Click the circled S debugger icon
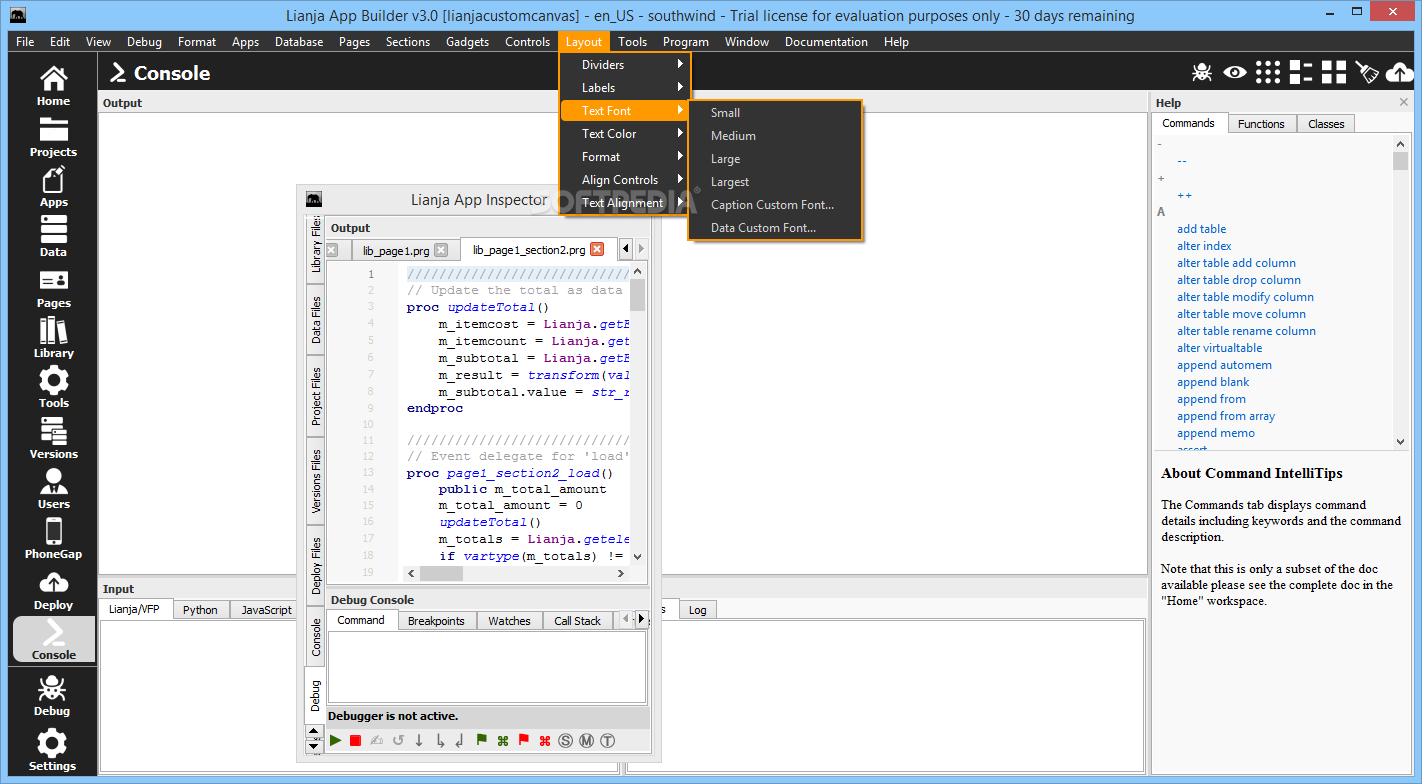The width and height of the screenshot is (1422, 784). click(x=565, y=741)
